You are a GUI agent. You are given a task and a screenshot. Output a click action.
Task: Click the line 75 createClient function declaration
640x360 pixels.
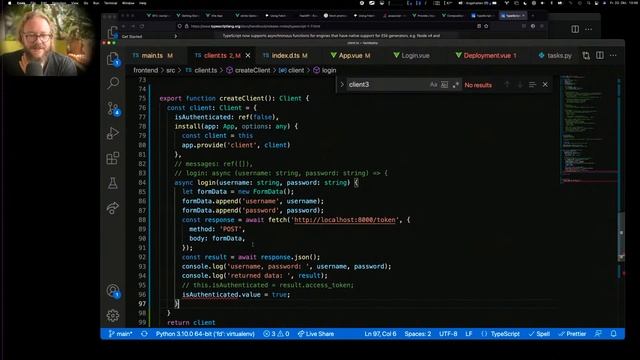tap(234, 98)
